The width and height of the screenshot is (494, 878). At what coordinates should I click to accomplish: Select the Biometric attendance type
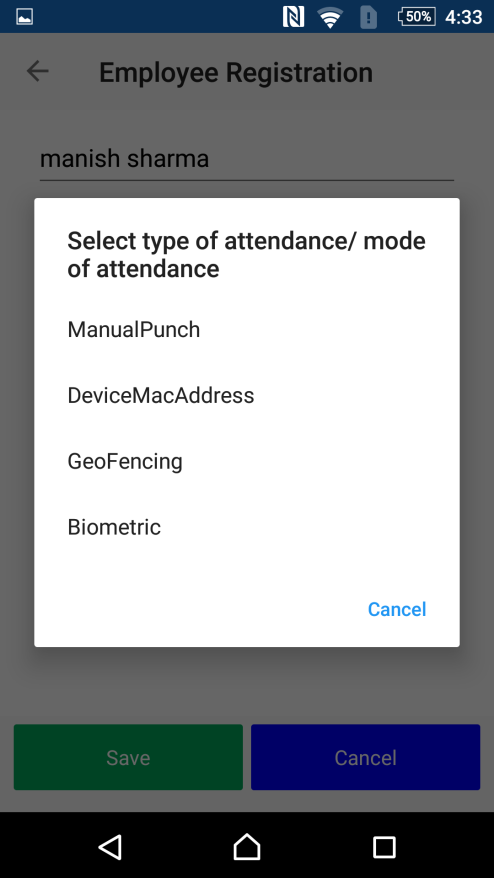246,527
